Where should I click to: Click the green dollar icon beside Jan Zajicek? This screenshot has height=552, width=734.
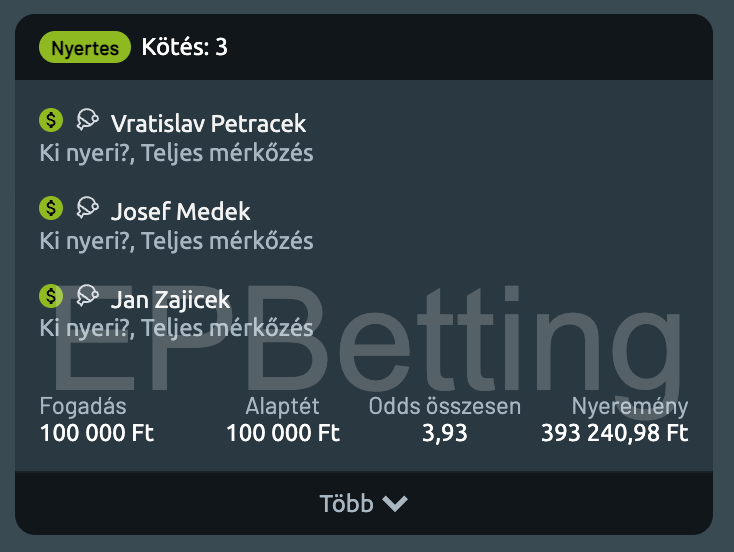click(x=51, y=295)
